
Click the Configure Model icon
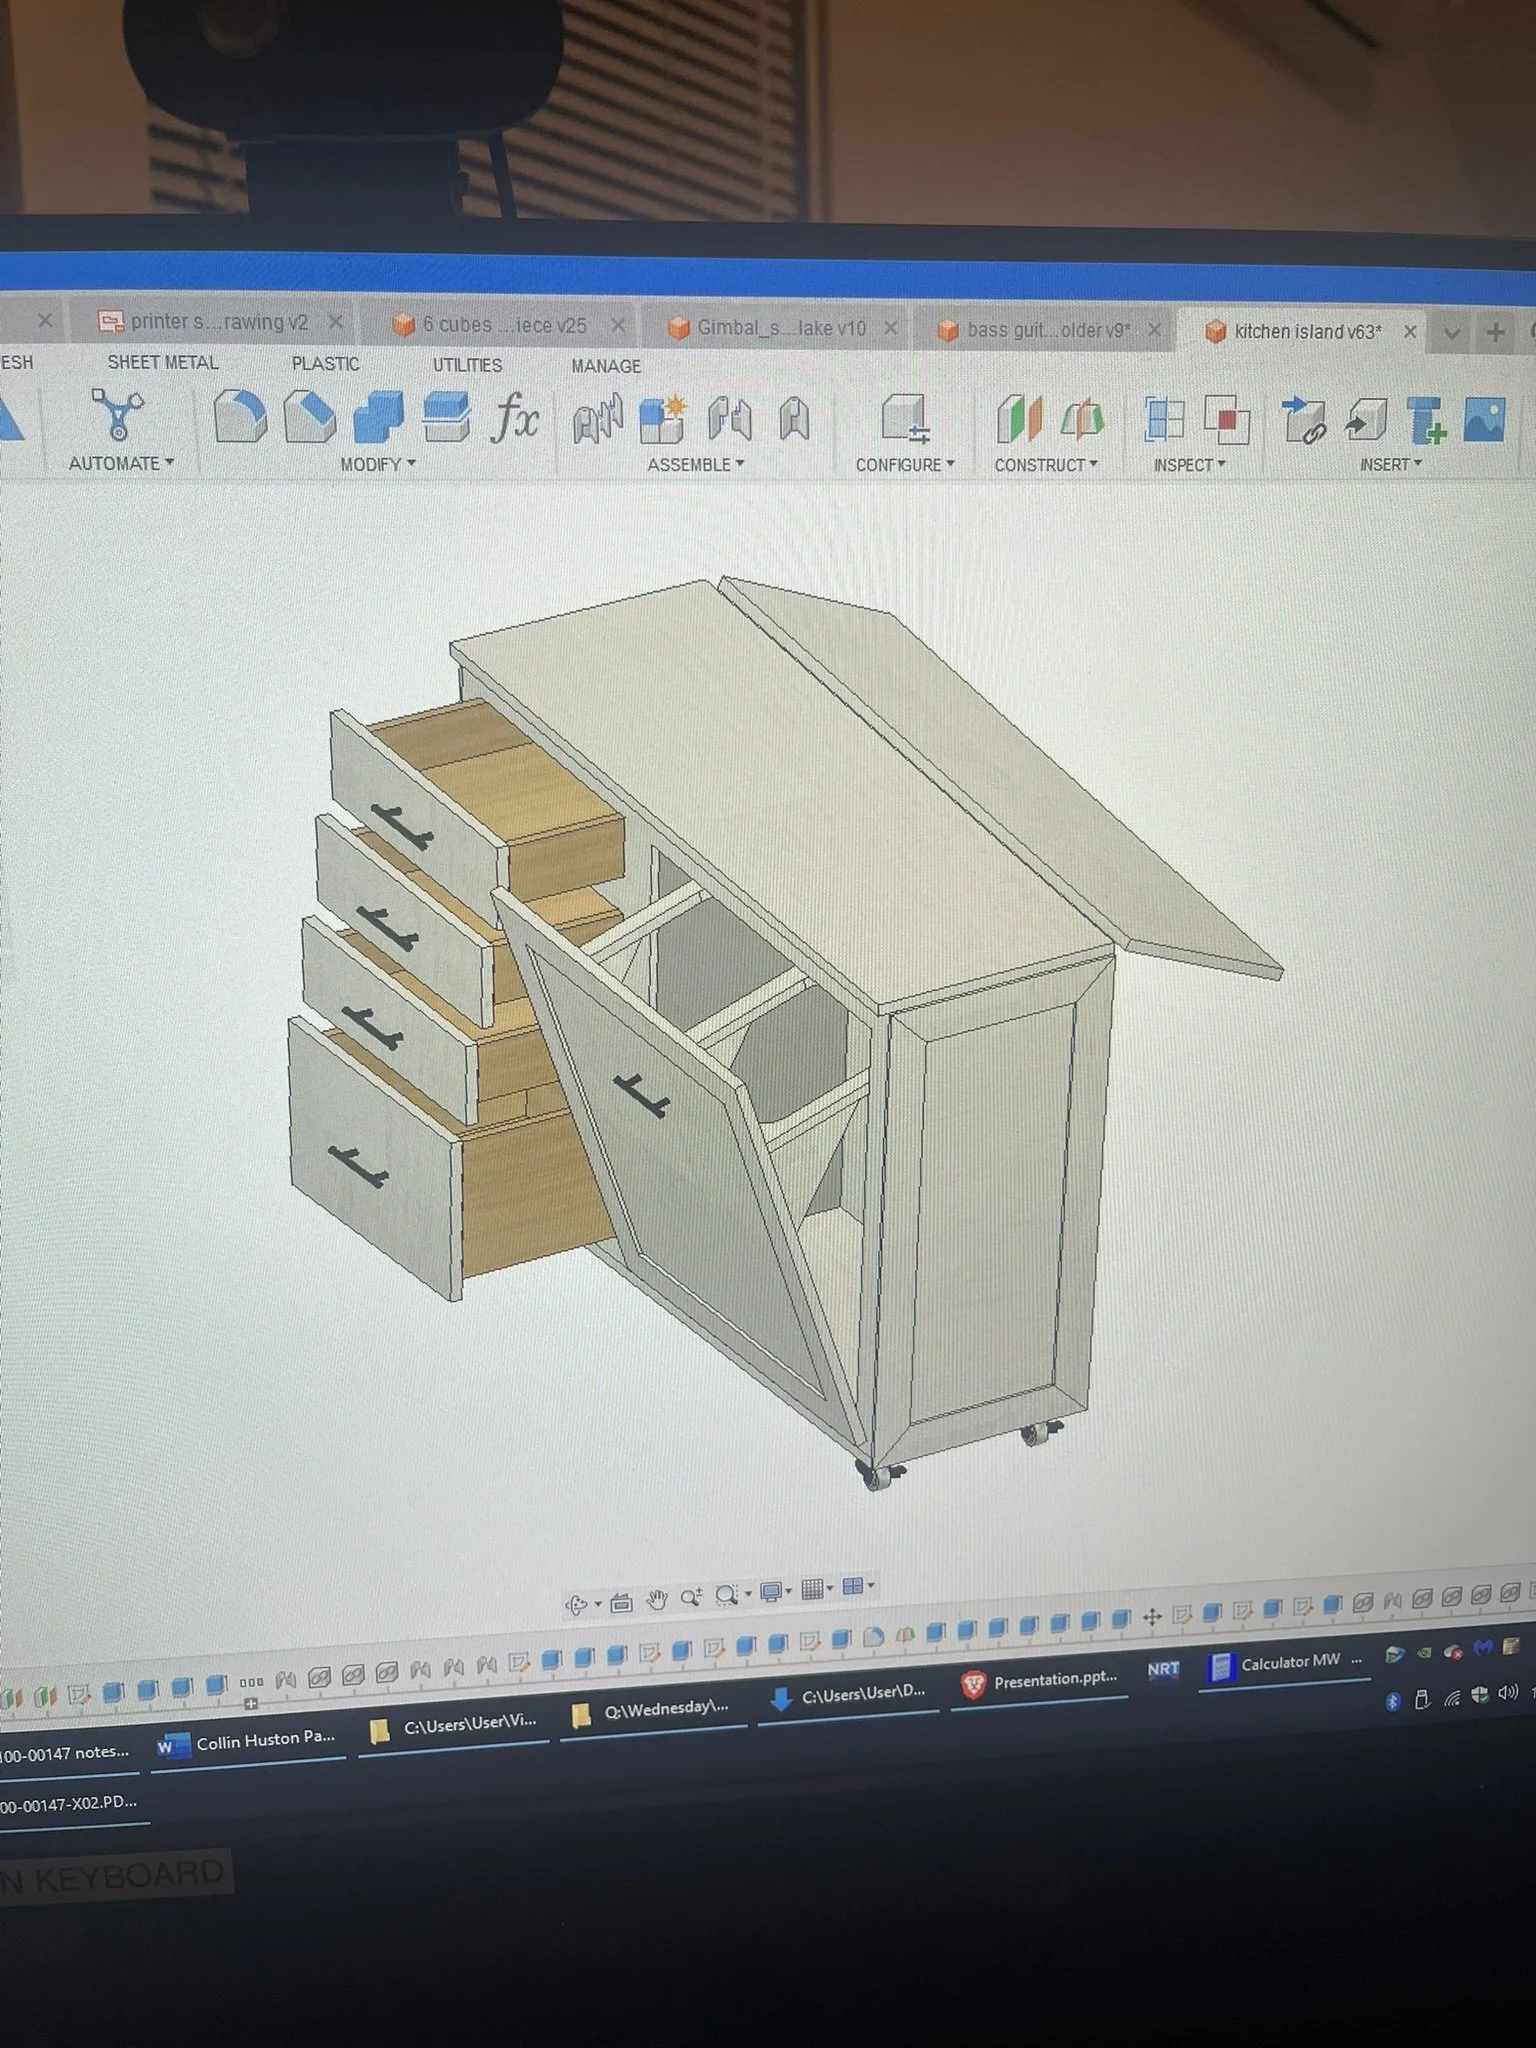tap(905, 418)
